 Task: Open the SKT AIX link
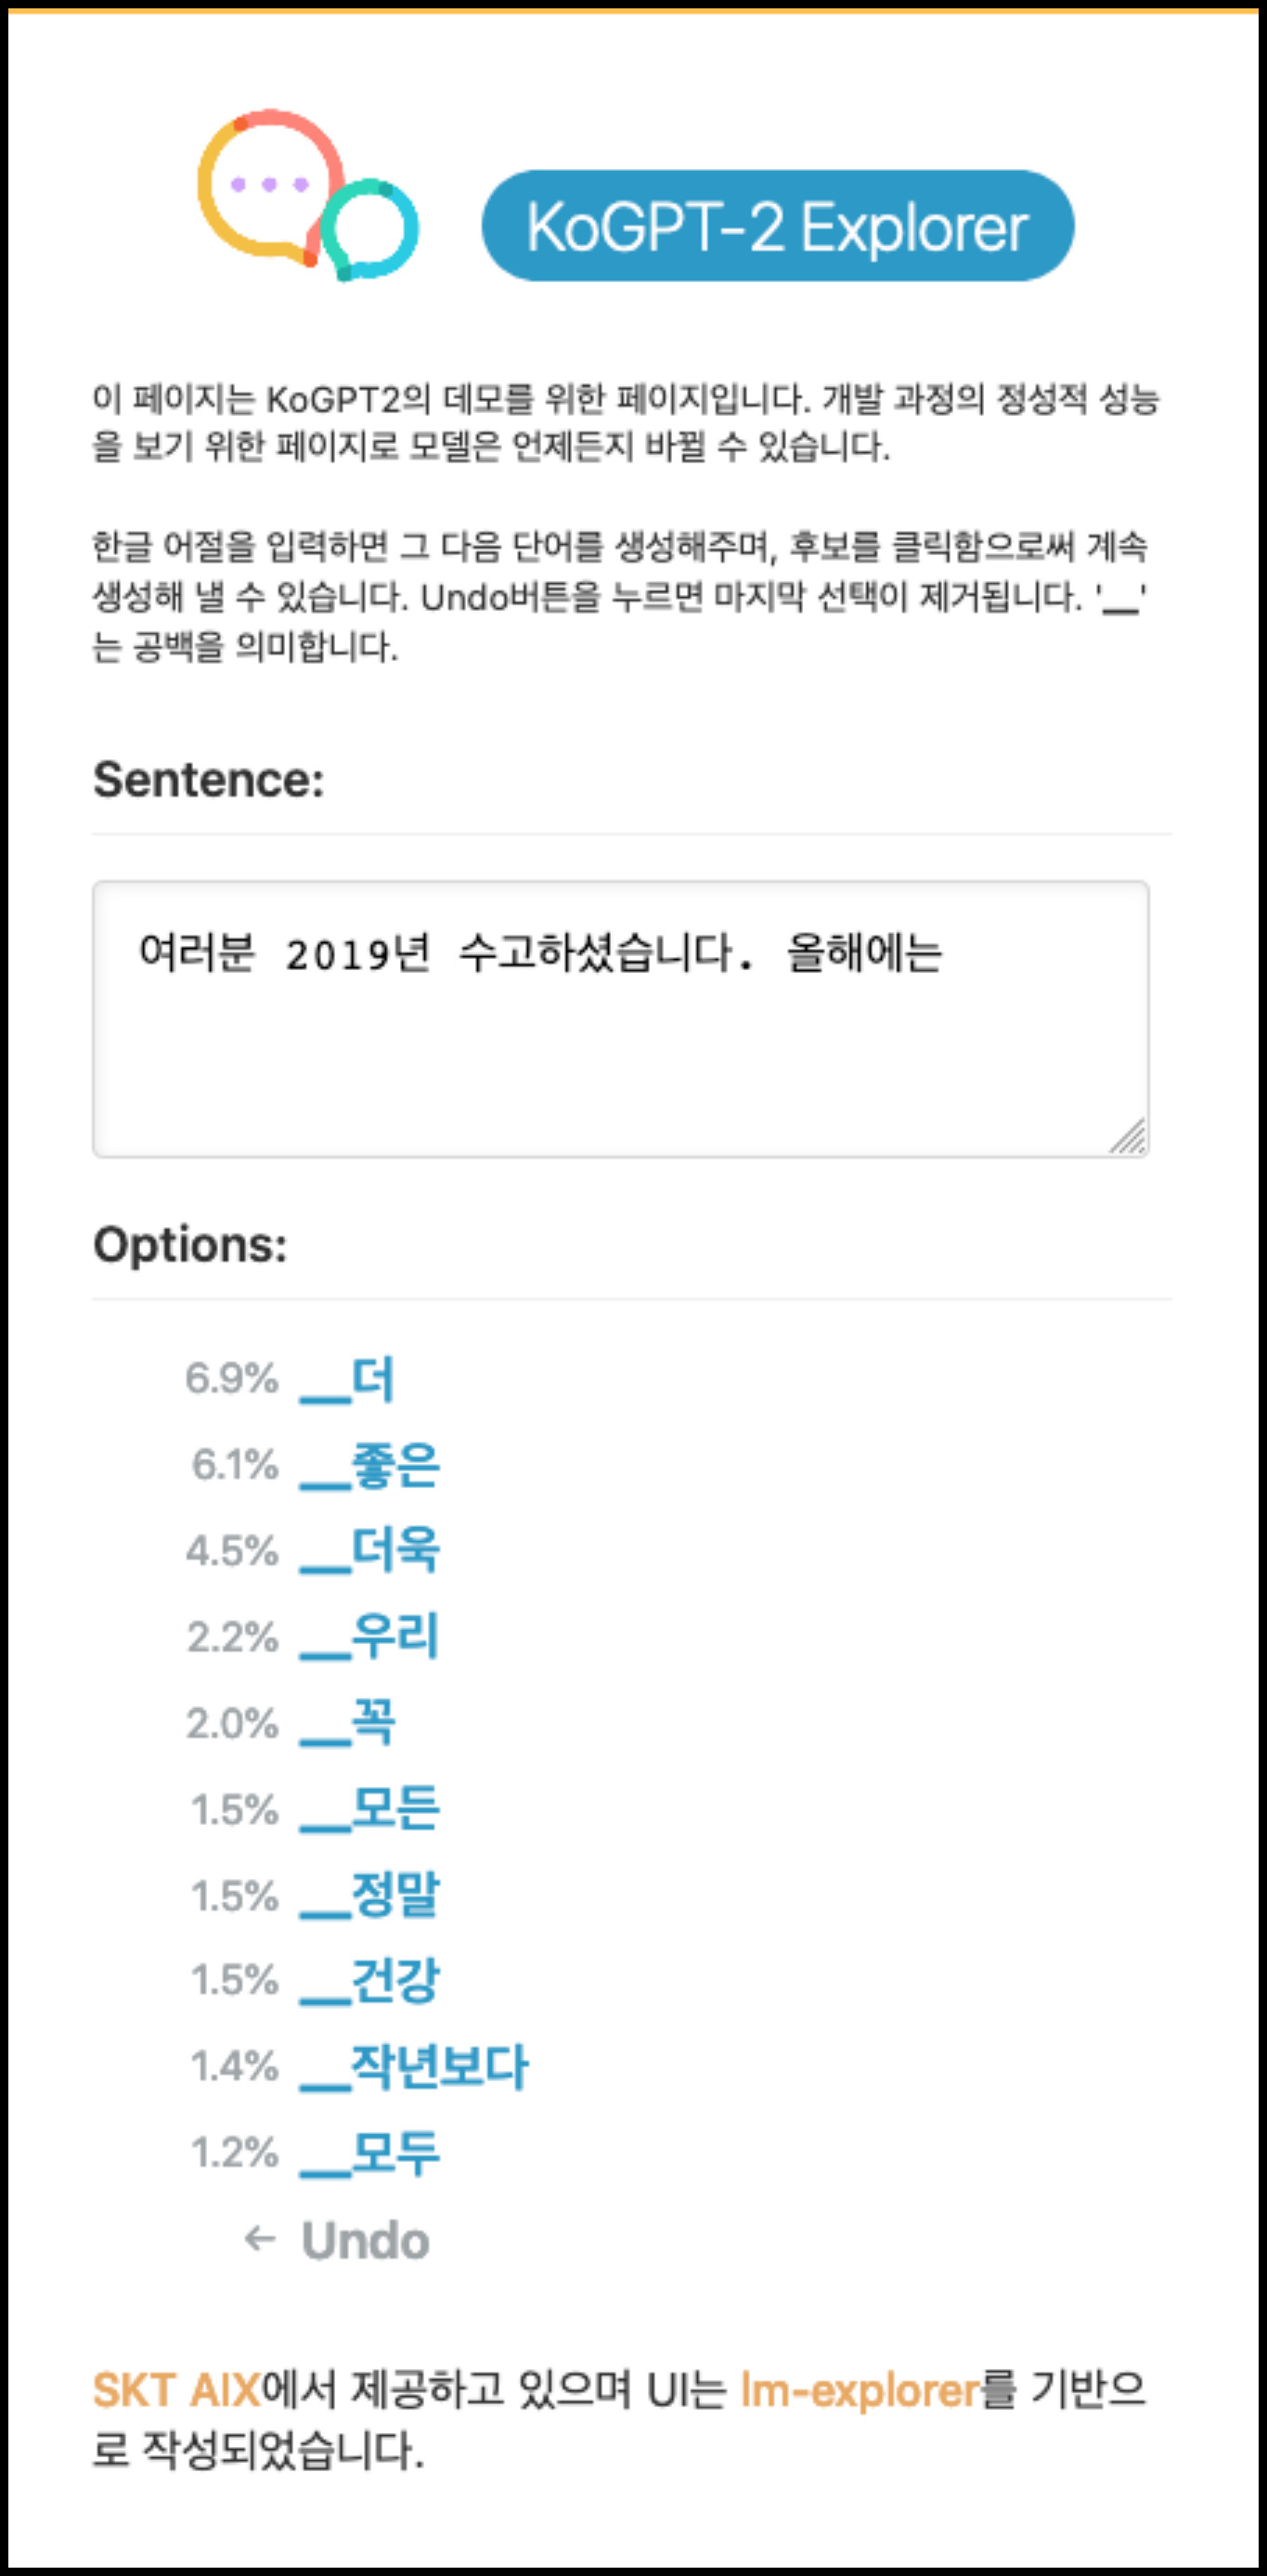point(176,2391)
